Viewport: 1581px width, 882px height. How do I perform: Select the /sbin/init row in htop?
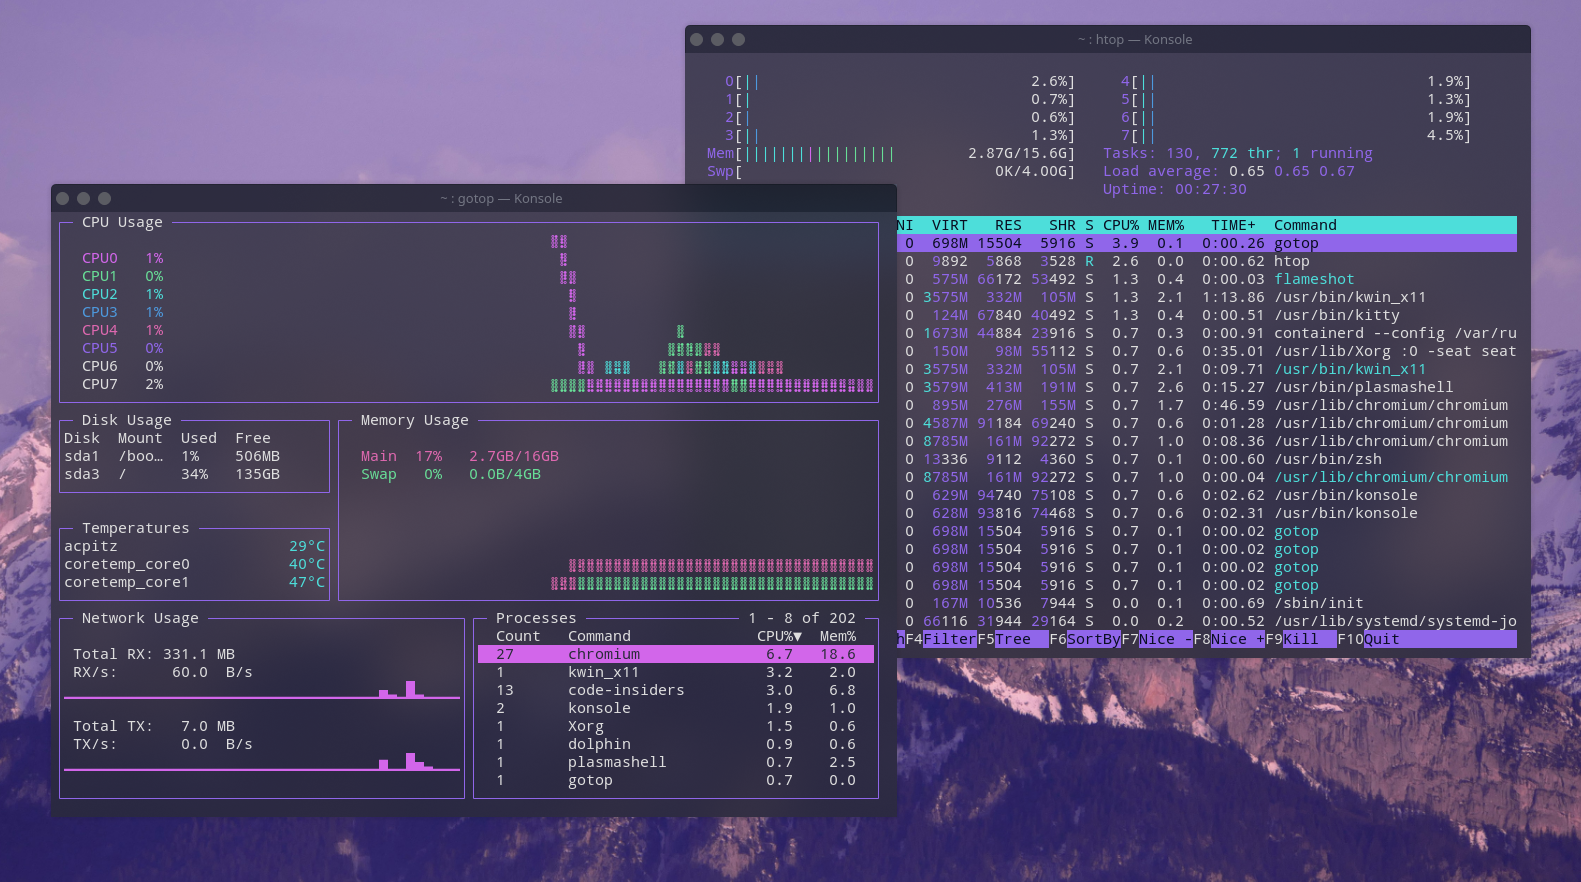tap(1207, 603)
